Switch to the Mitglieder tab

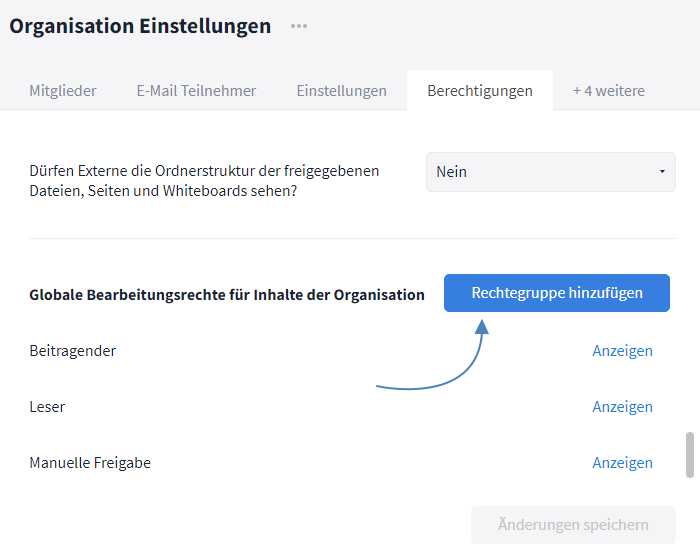point(63,91)
